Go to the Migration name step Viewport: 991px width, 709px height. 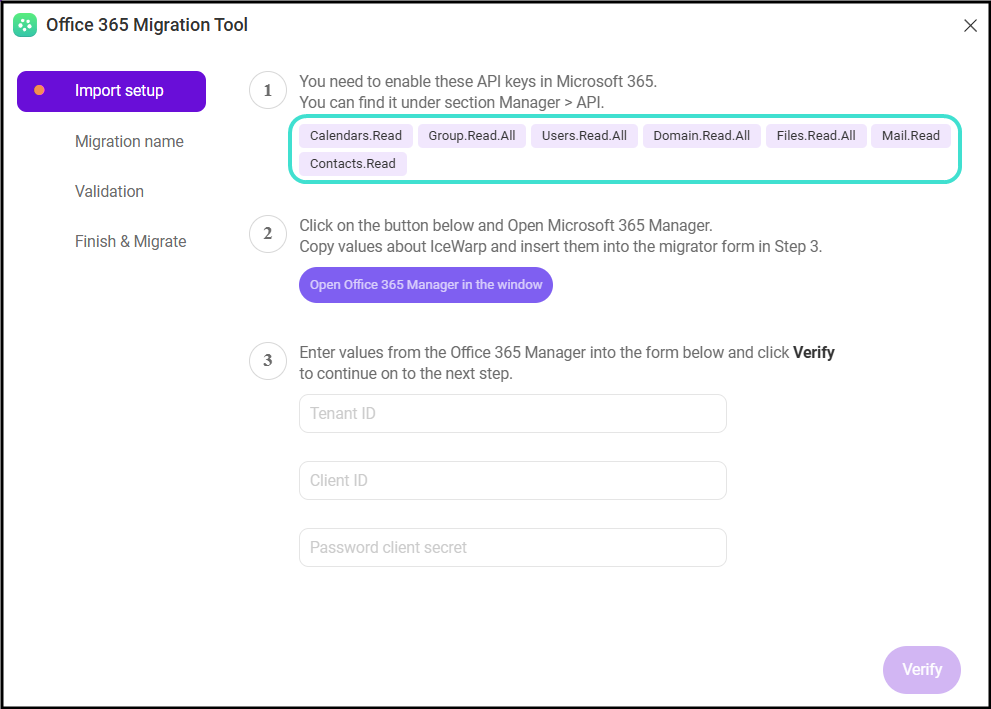pyautogui.click(x=129, y=142)
